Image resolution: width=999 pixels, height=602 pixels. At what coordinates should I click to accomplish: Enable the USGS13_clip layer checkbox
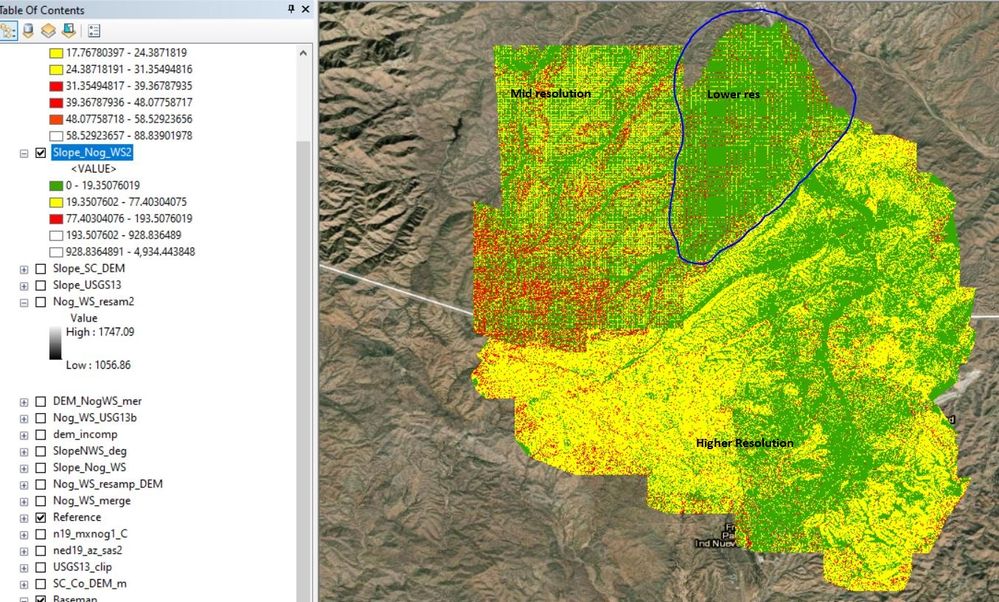click(x=41, y=567)
